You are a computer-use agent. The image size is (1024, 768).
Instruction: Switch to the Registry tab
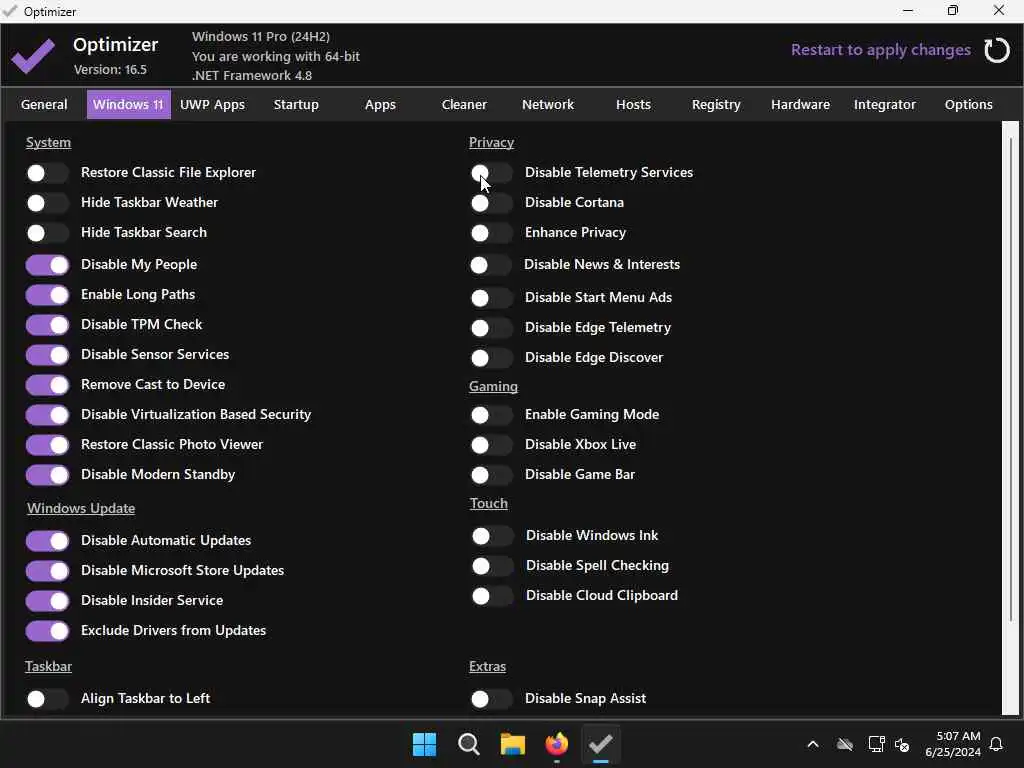click(x=716, y=104)
